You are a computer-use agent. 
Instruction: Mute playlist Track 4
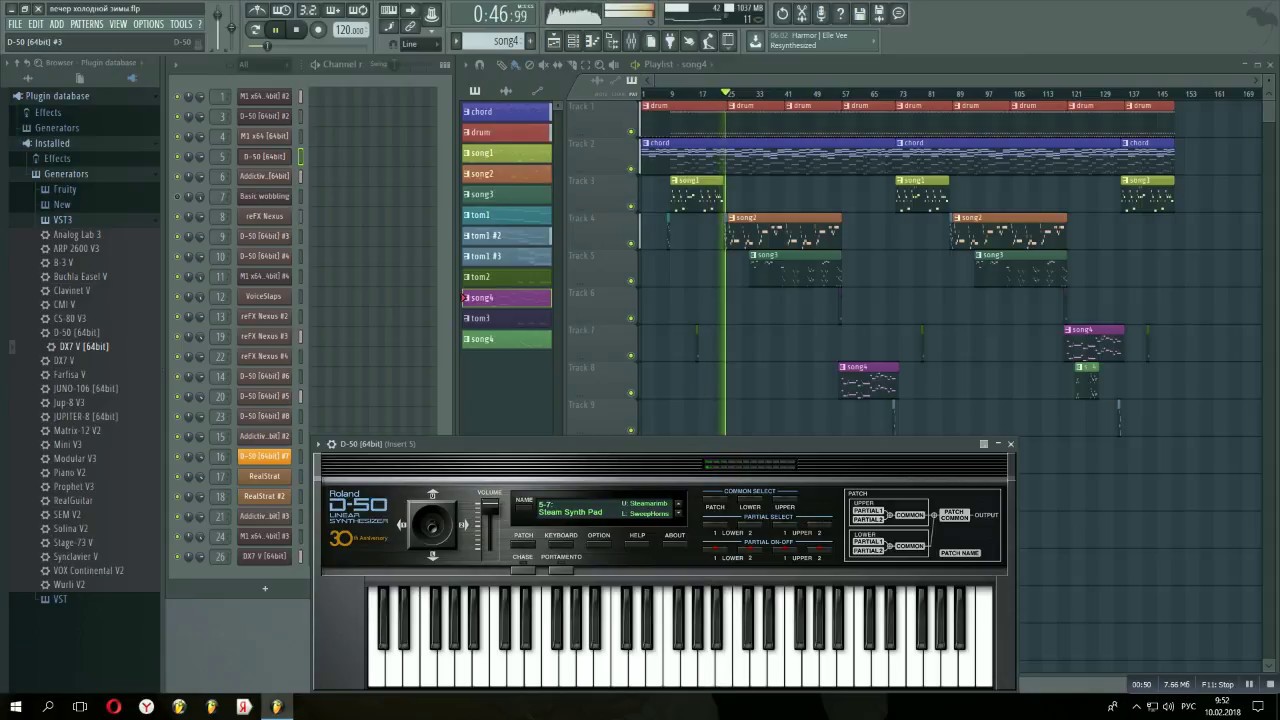[631, 243]
